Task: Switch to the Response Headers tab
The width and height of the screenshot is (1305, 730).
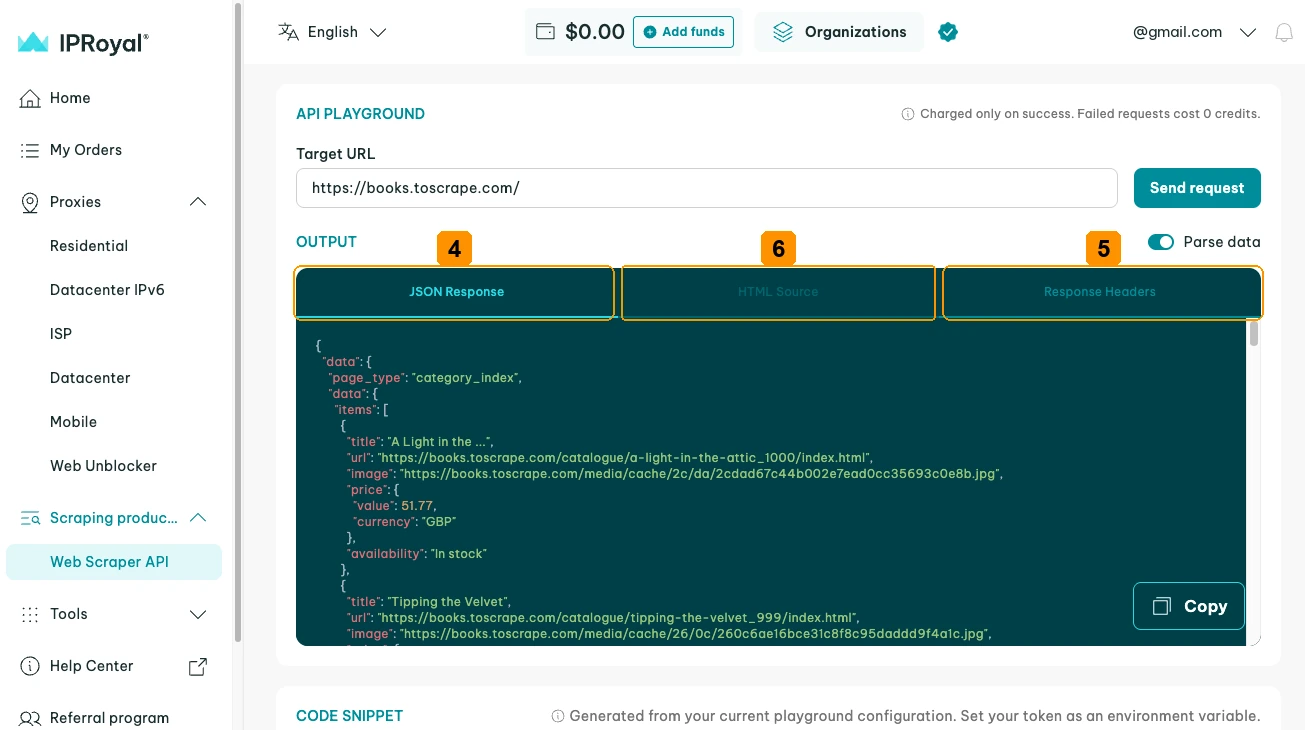Action: [1100, 292]
